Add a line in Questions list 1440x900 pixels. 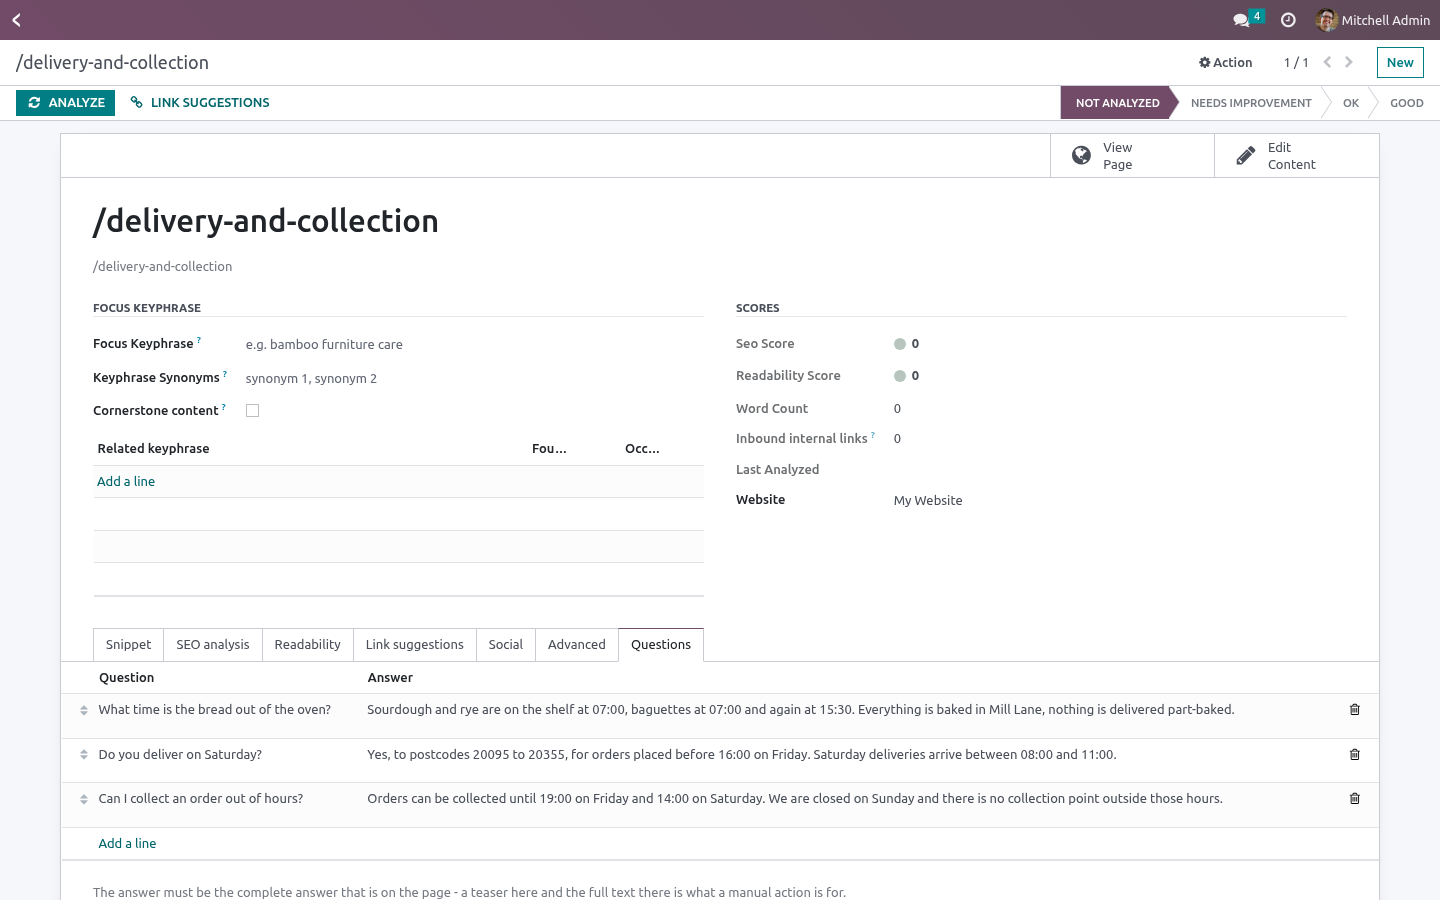click(x=127, y=843)
